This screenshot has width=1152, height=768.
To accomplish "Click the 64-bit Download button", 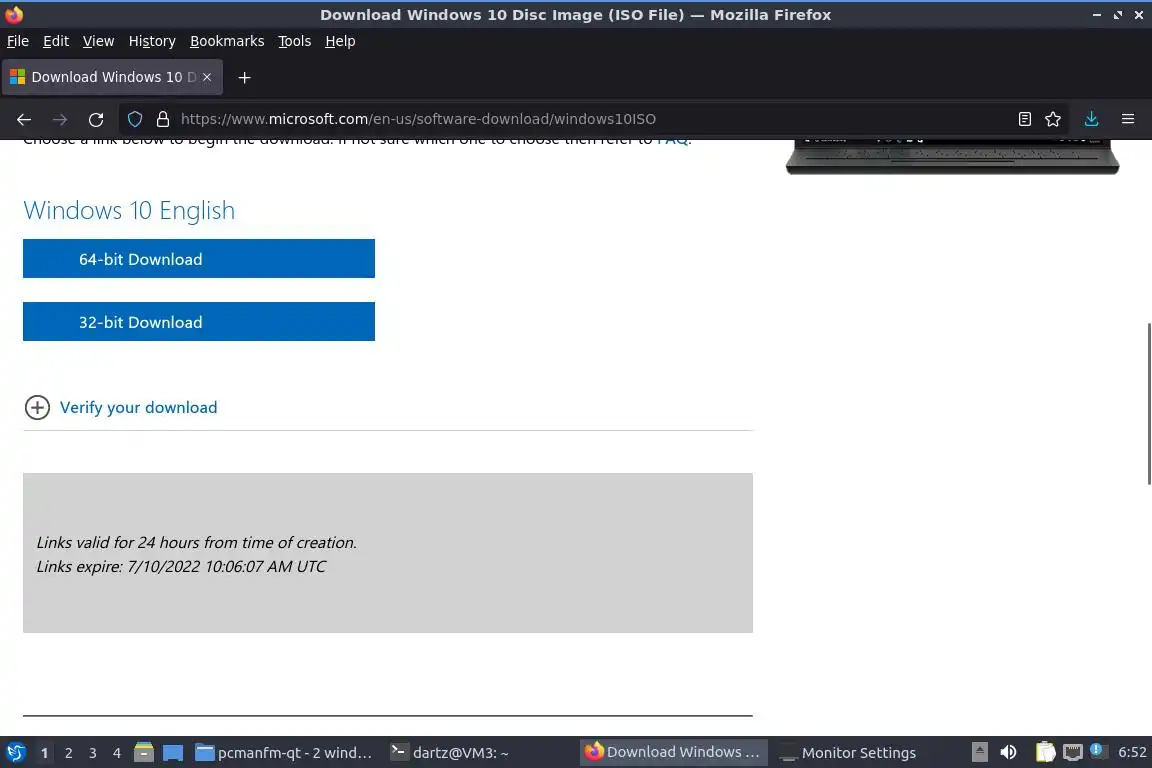I will (198, 259).
